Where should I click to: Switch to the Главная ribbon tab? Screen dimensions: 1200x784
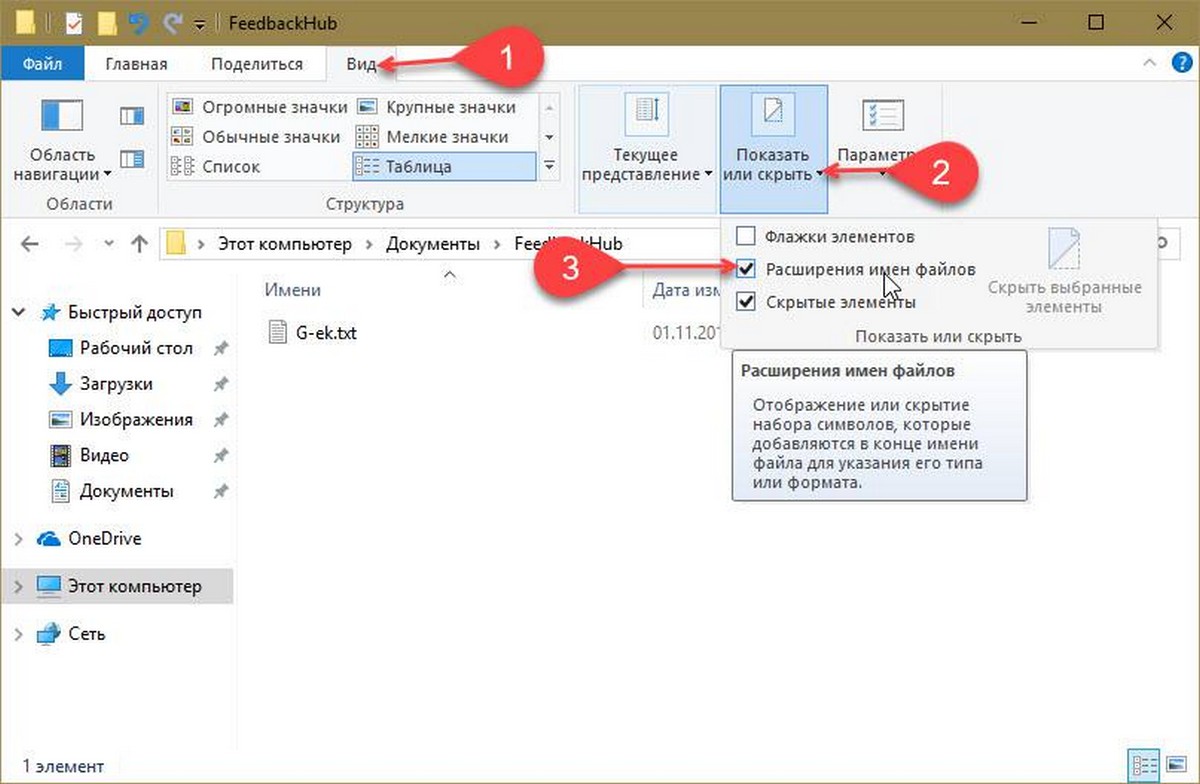pos(135,63)
